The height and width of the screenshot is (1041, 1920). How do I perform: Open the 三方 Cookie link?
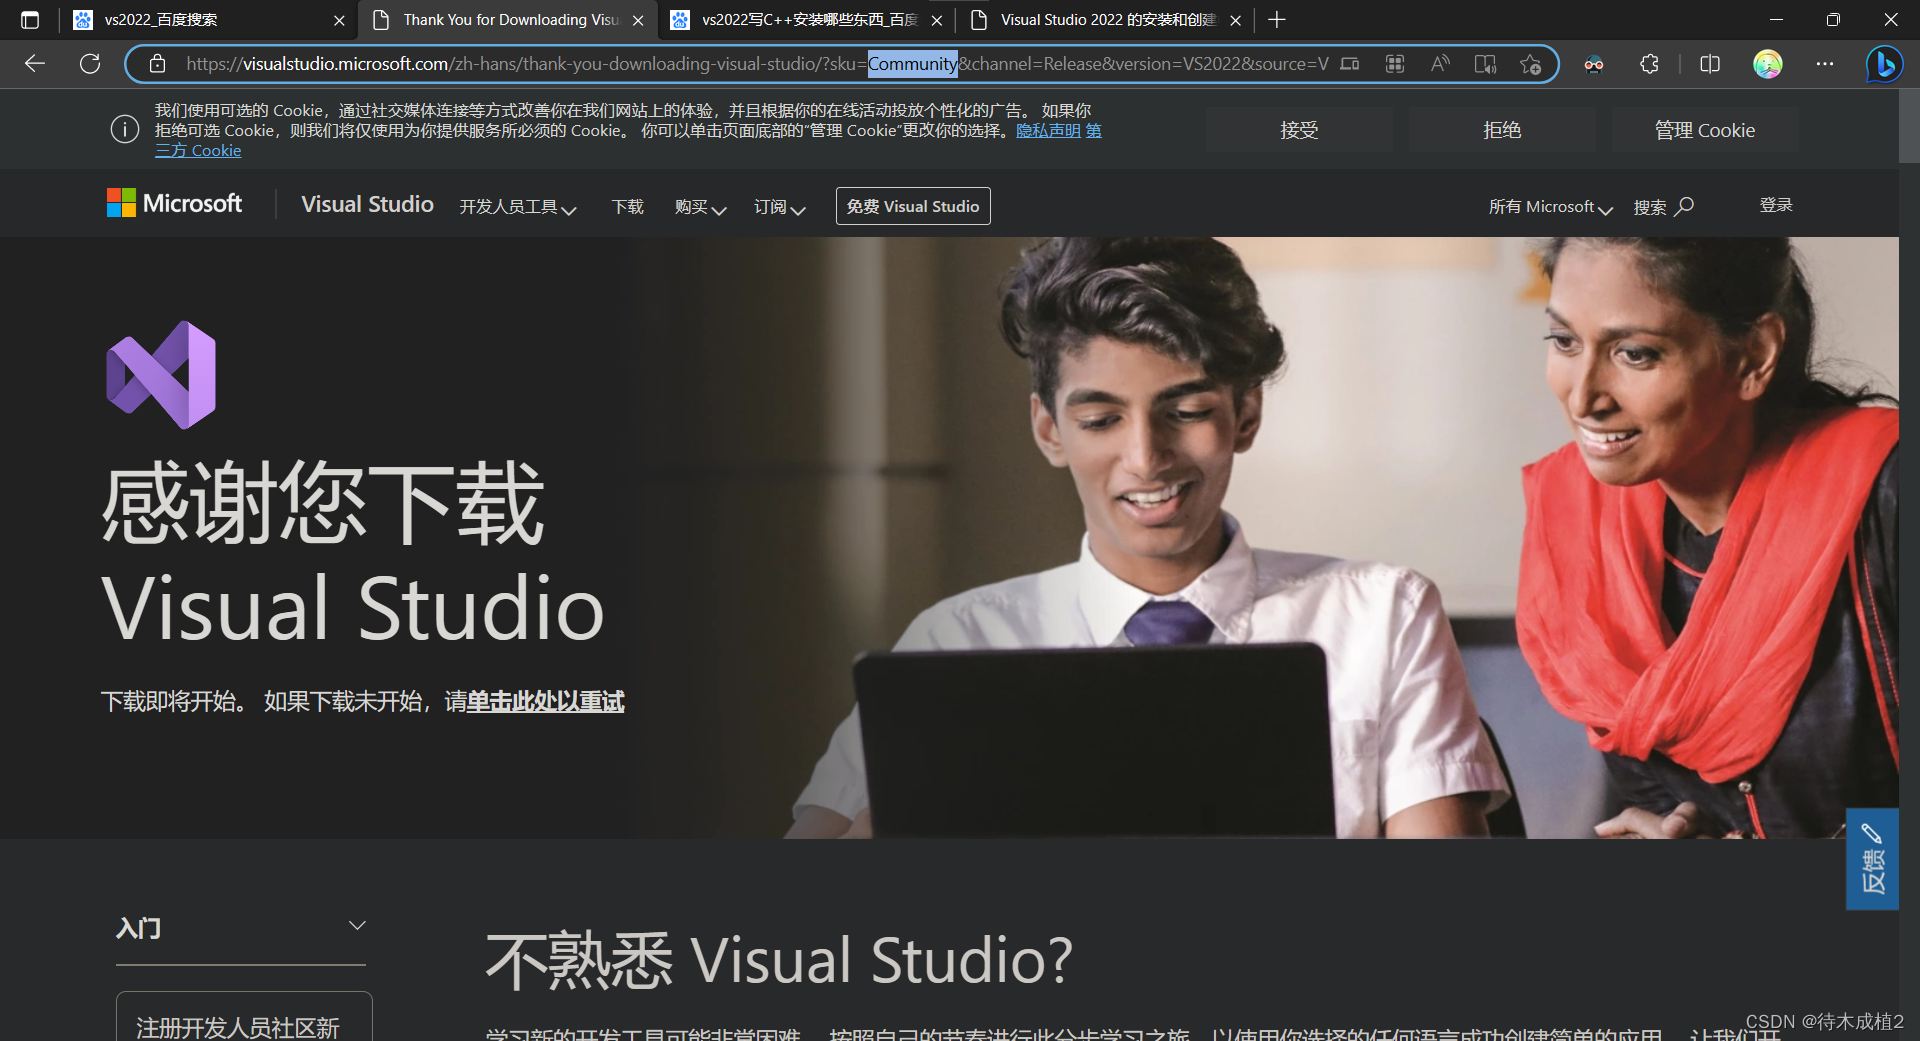click(x=198, y=150)
